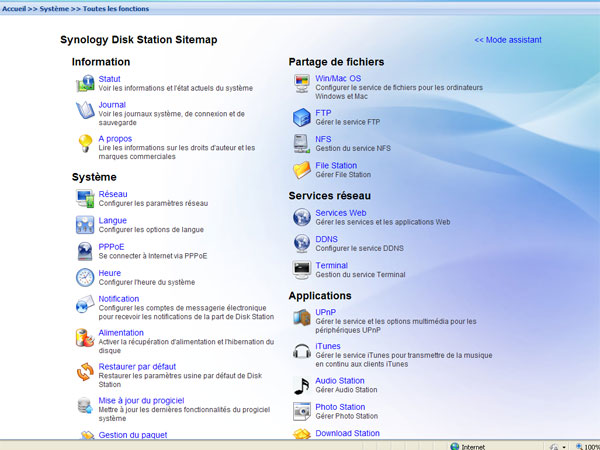Click the Photo Station camera icon
The height and width of the screenshot is (450, 600).
pyautogui.click(x=302, y=411)
